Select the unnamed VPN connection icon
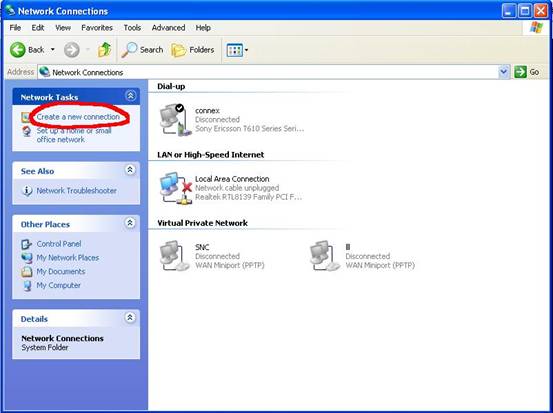Screen dimensions: 553x413 point(325,256)
